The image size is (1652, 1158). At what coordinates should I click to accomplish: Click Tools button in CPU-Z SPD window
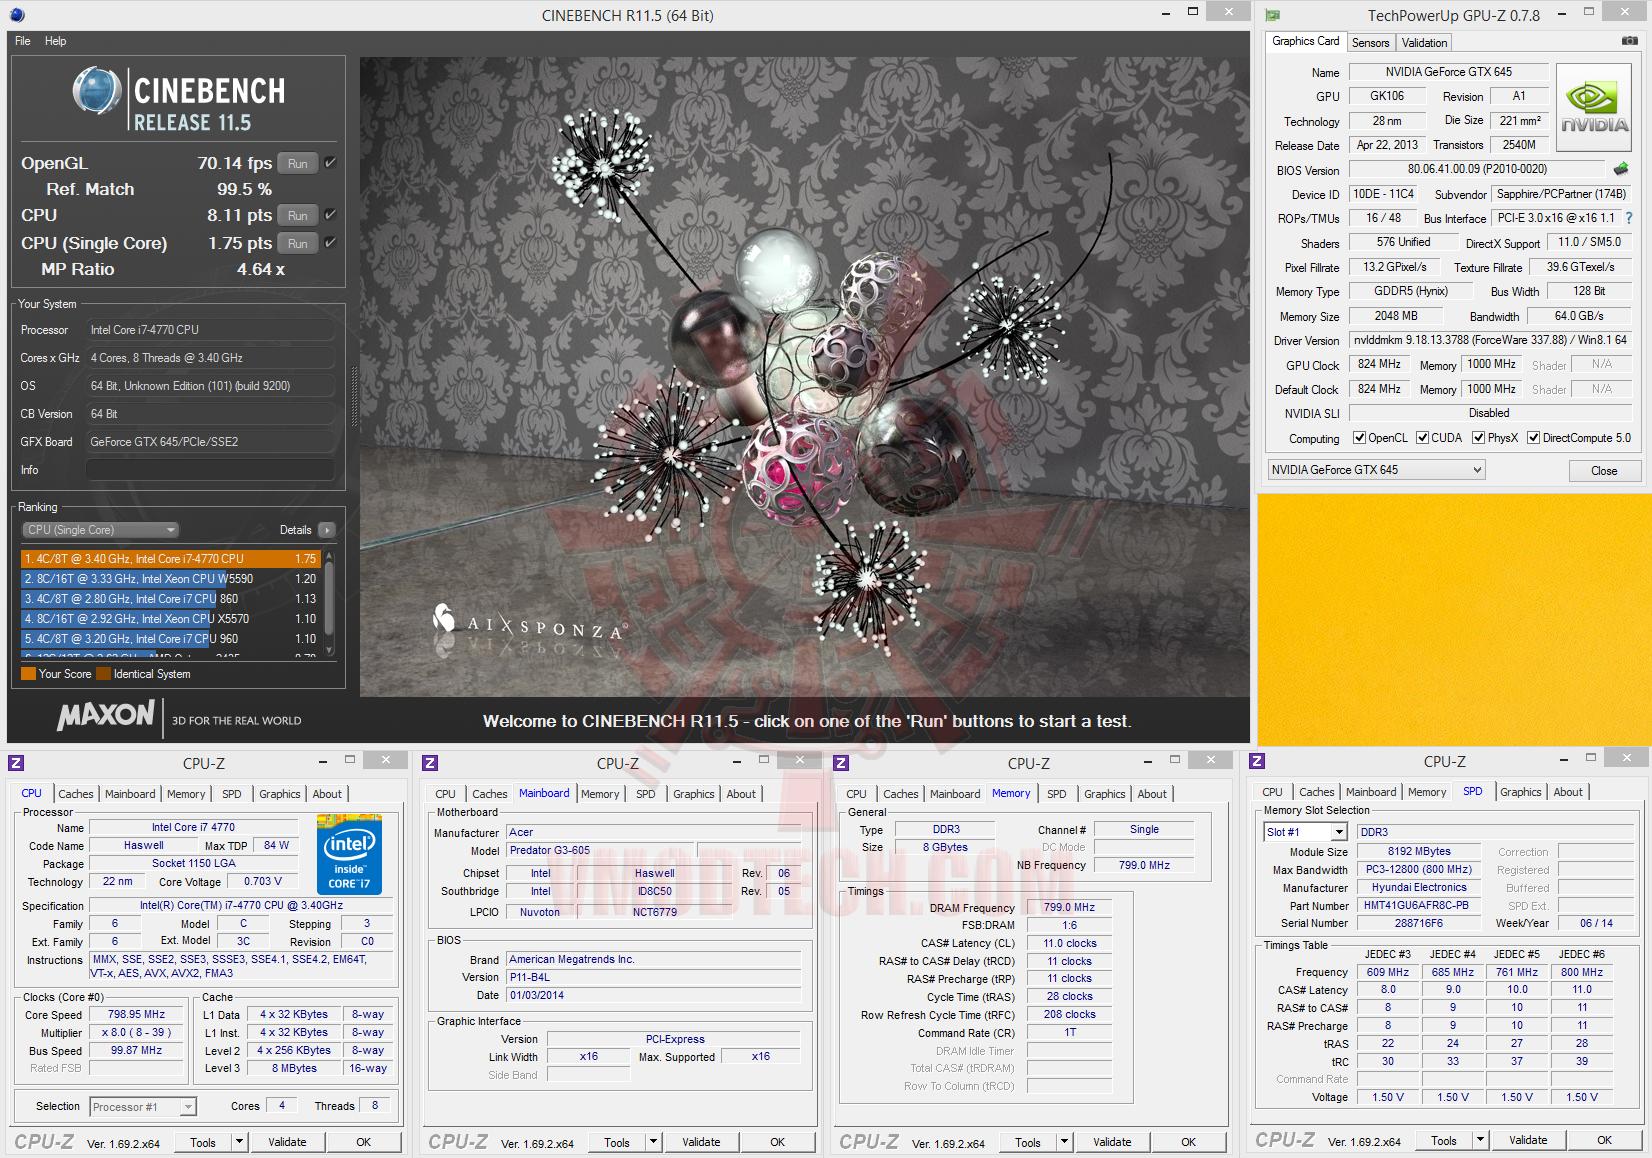1444,1140
